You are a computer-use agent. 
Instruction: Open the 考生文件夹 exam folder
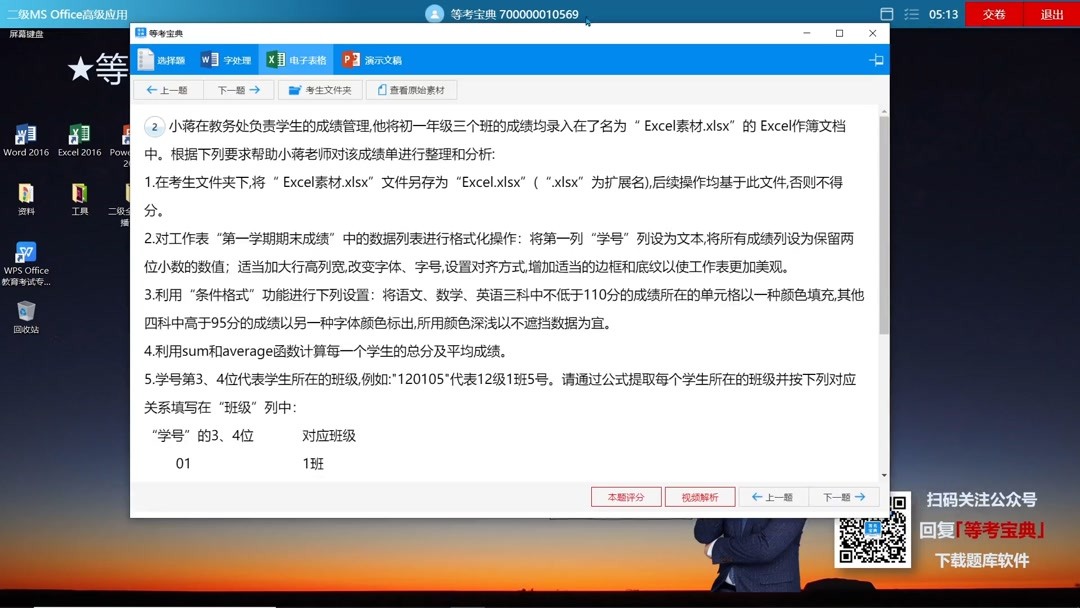[x=320, y=90]
